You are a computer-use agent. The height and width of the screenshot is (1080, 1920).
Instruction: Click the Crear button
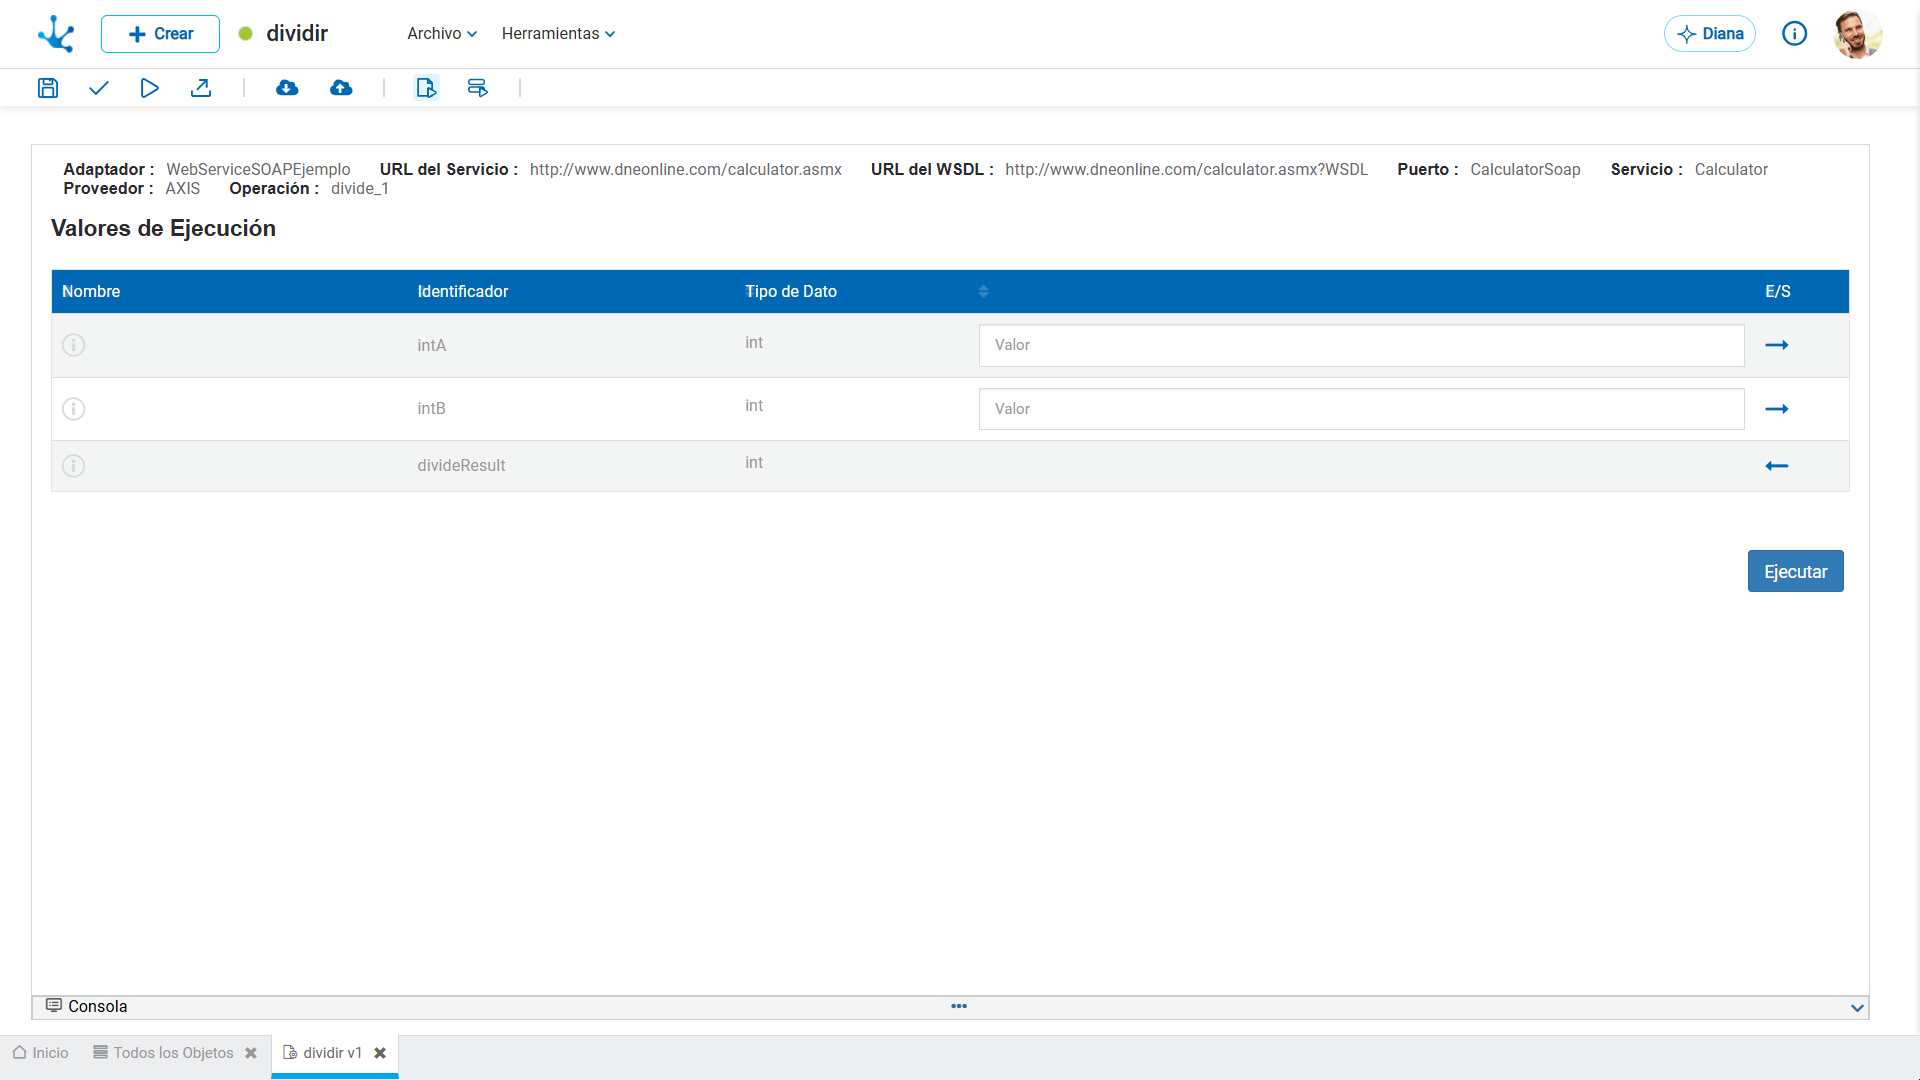point(160,34)
